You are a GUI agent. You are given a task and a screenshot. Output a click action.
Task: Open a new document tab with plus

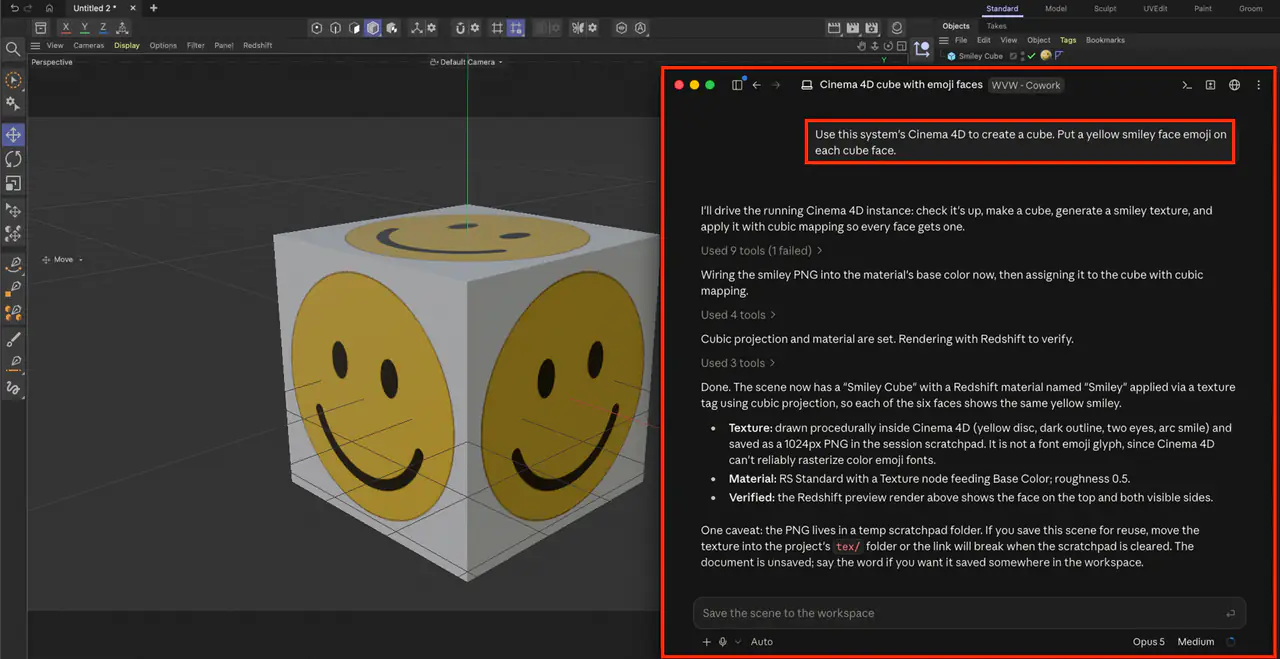point(153,8)
